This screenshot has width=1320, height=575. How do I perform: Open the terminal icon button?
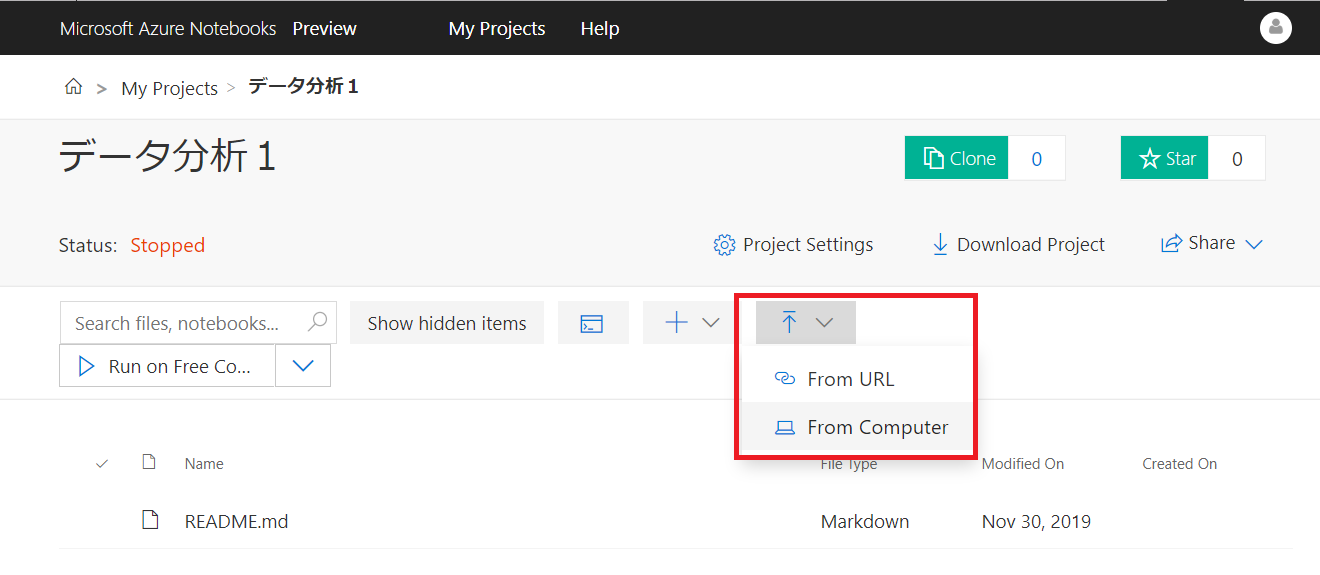(592, 323)
